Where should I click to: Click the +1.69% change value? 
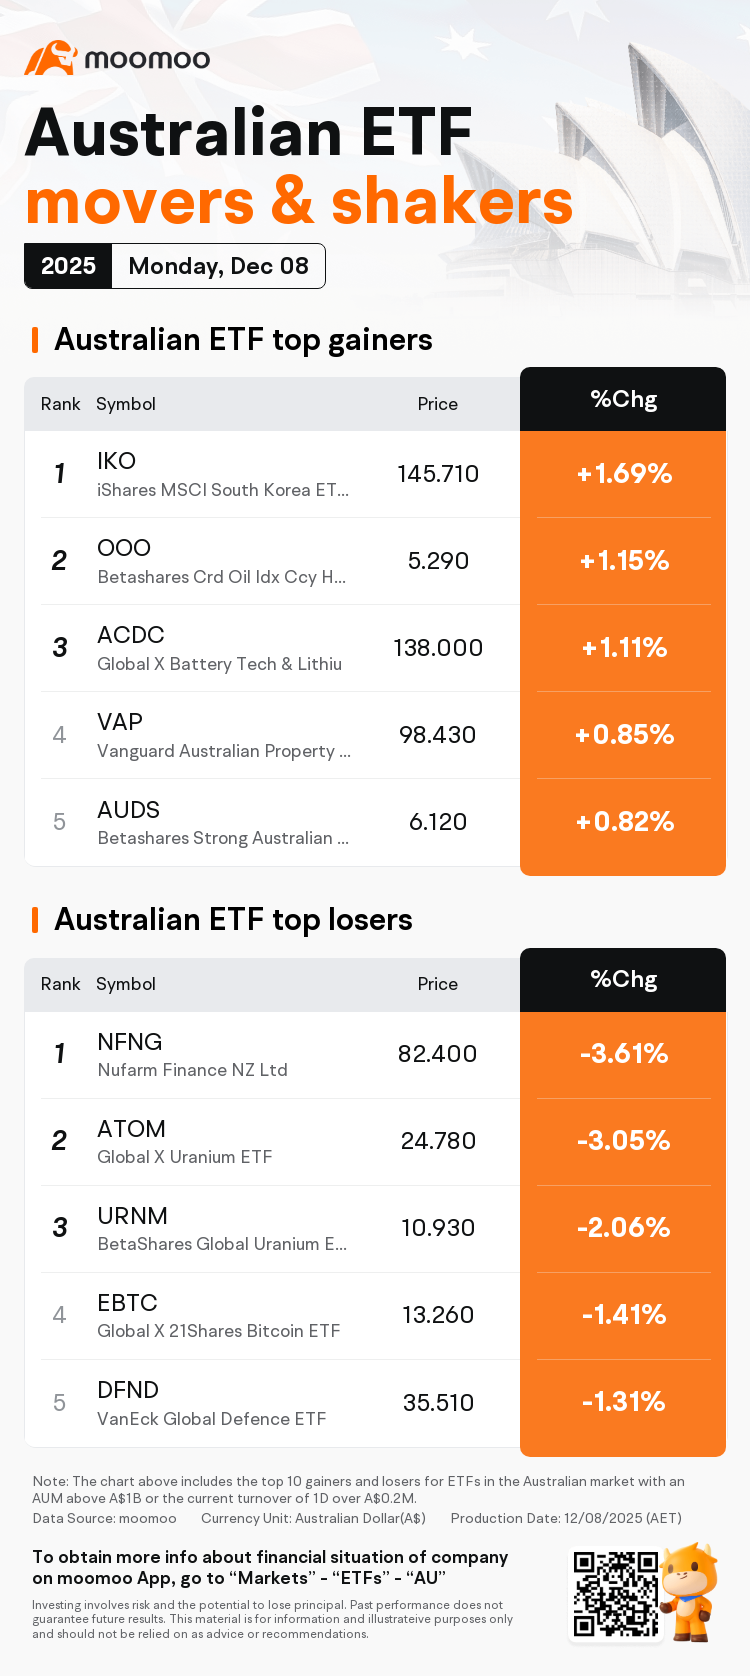[x=624, y=474]
